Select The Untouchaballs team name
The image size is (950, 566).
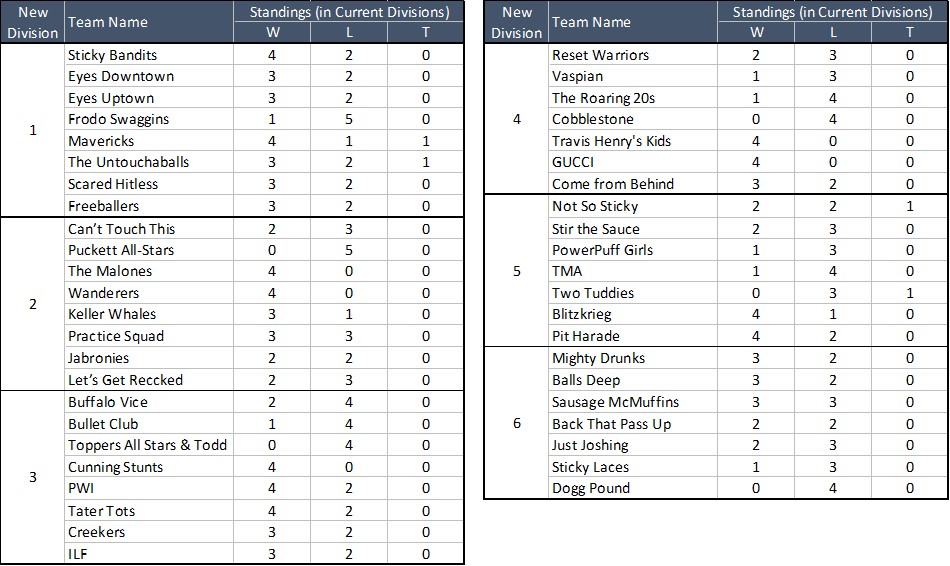[128, 162]
